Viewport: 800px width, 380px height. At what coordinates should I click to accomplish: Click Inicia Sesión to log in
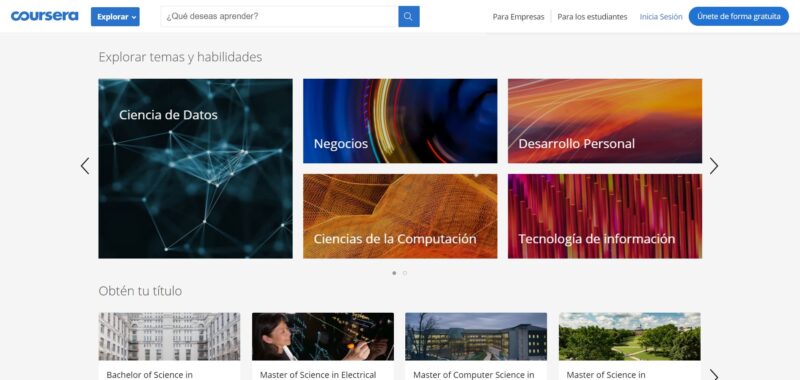[661, 17]
